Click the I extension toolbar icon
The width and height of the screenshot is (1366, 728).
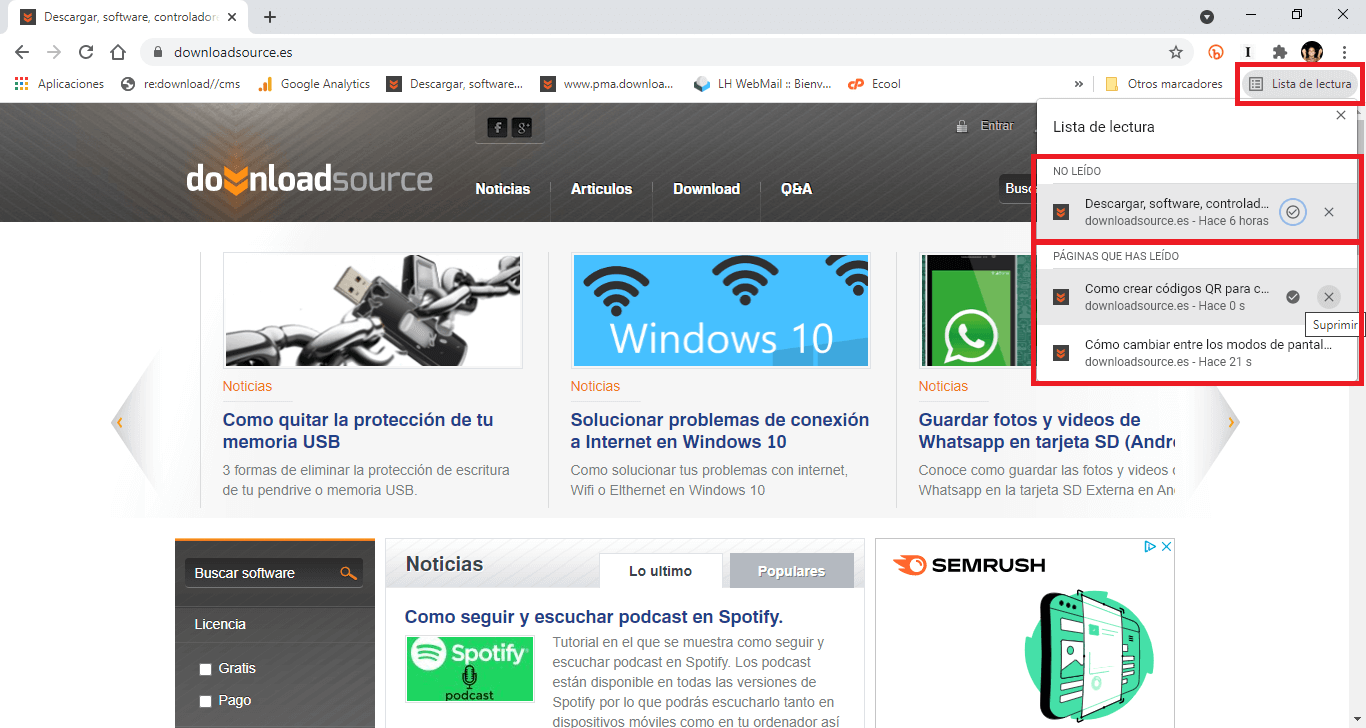[x=1248, y=52]
